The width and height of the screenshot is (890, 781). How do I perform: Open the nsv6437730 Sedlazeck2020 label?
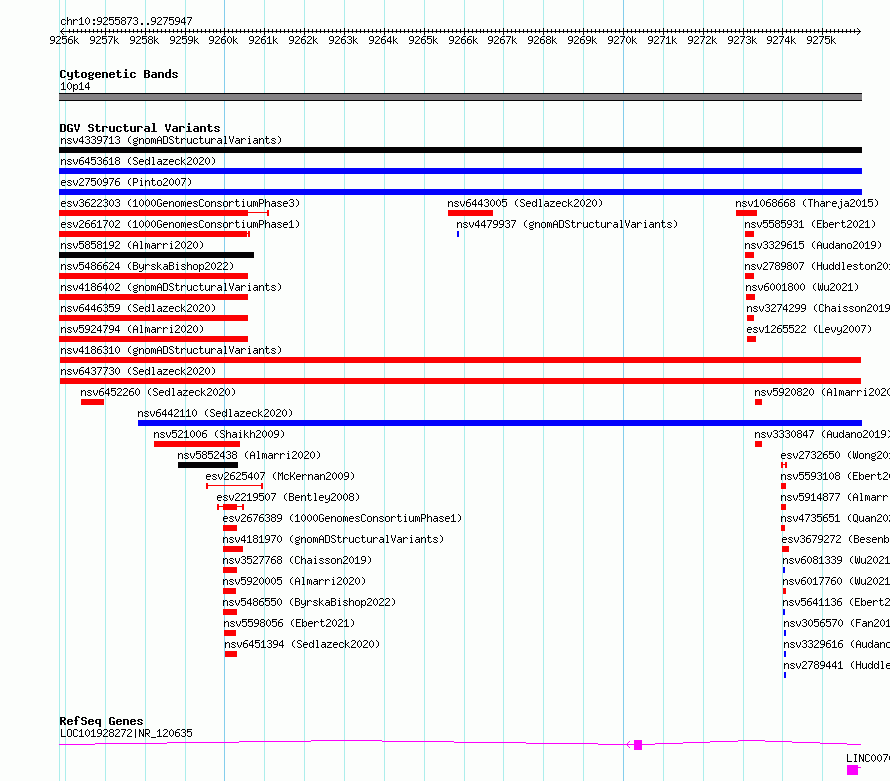(138, 371)
